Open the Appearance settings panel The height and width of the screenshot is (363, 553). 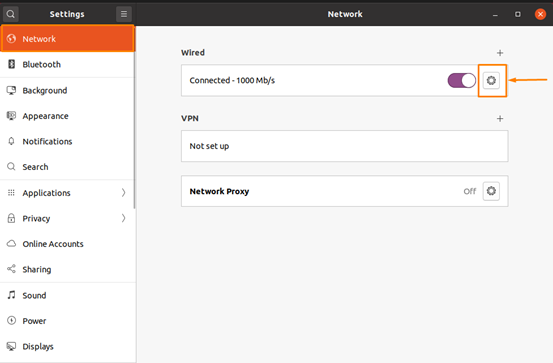point(67,116)
